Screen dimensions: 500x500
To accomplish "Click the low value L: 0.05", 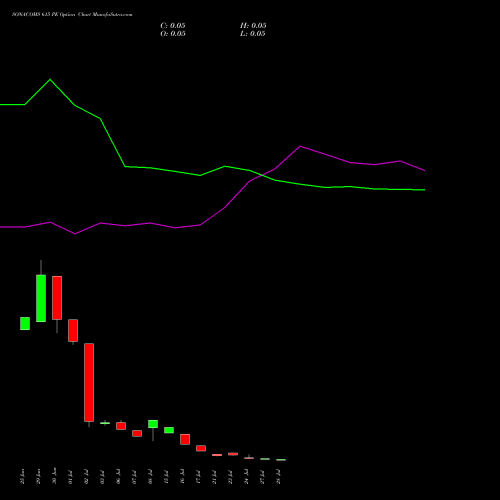I will (253, 34).
